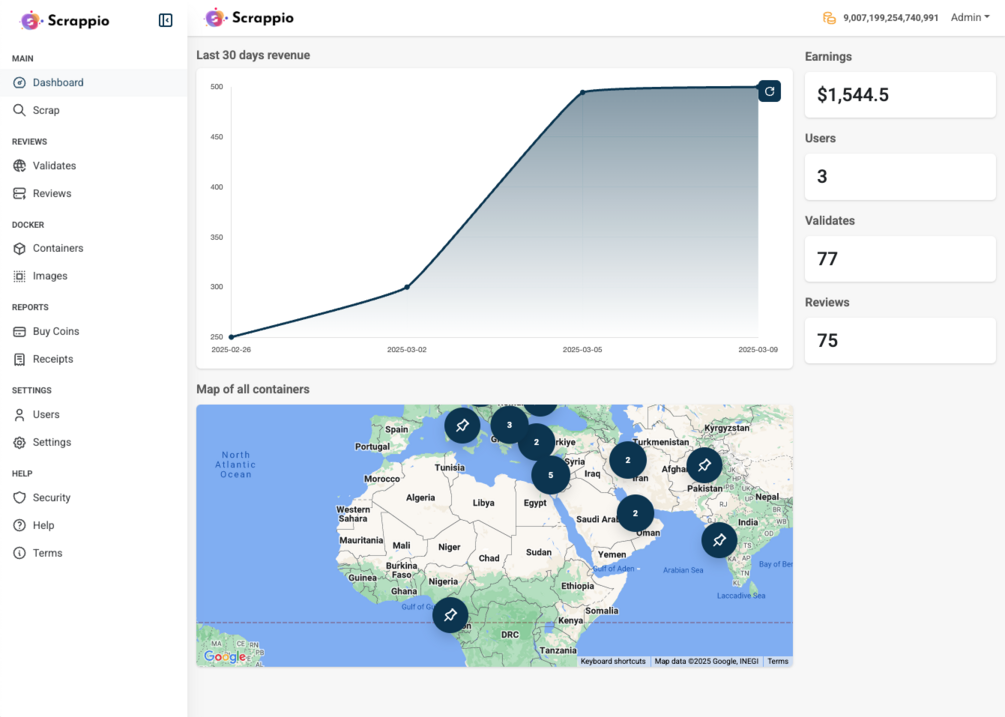This screenshot has height=717, width=1005.
Task: Select the pin marker over Pakistan
Action: pyautogui.click(x=704, y=465)
